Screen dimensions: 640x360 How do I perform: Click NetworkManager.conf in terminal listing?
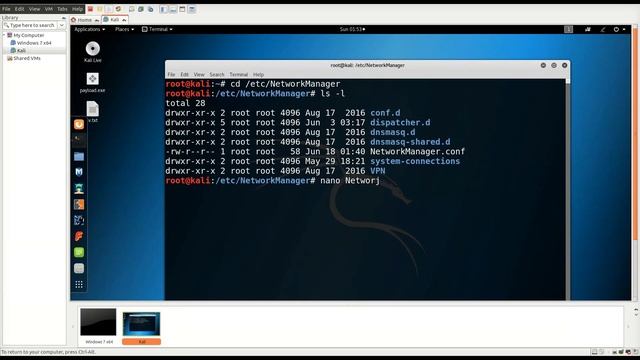(417, 151)
